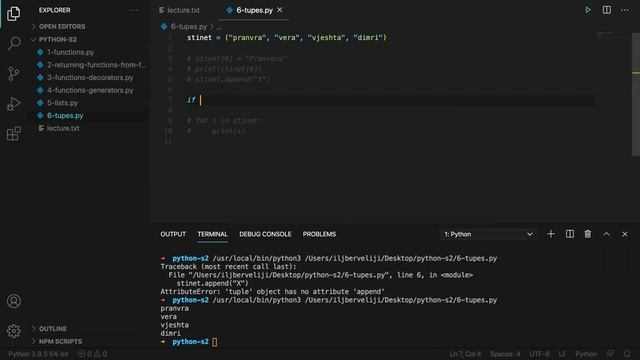Open 5-lists.py in the explorer
The width and height of the screenshot is (640, 360).
click(x=62, y=103)
